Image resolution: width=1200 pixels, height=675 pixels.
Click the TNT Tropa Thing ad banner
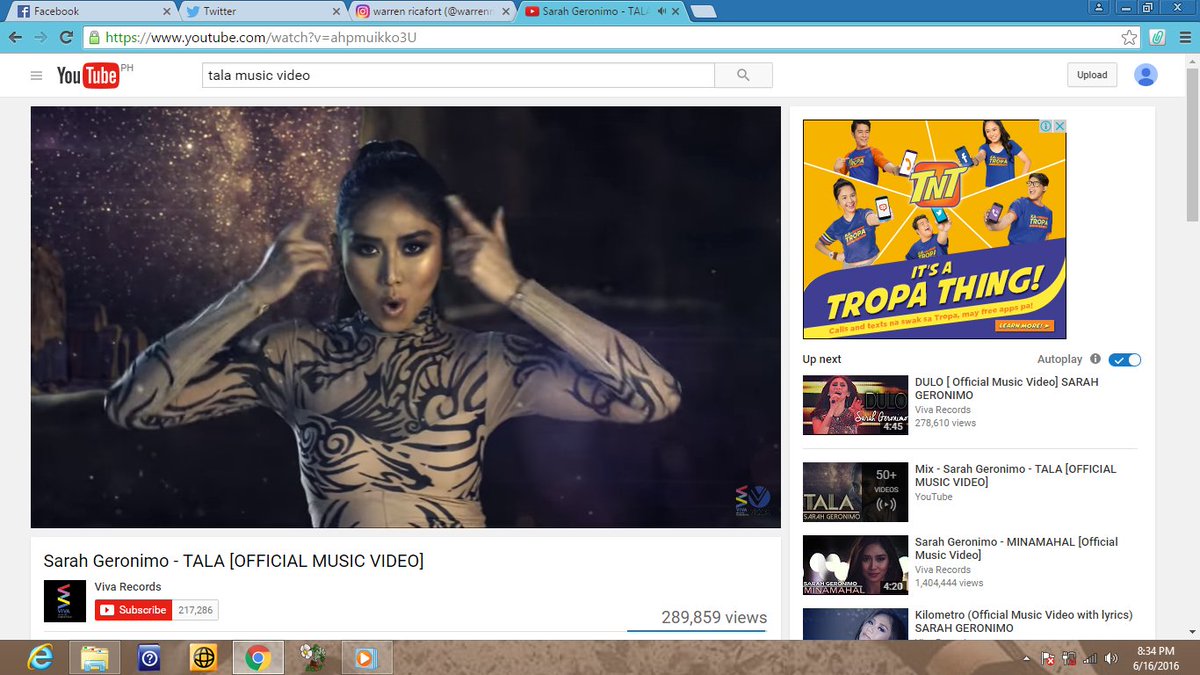coord(934,229)
